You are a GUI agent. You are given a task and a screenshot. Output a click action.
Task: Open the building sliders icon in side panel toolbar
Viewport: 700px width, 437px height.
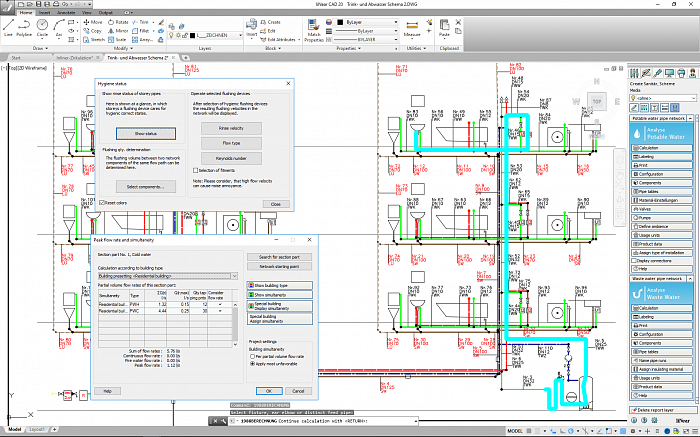[x=634, y=73]
